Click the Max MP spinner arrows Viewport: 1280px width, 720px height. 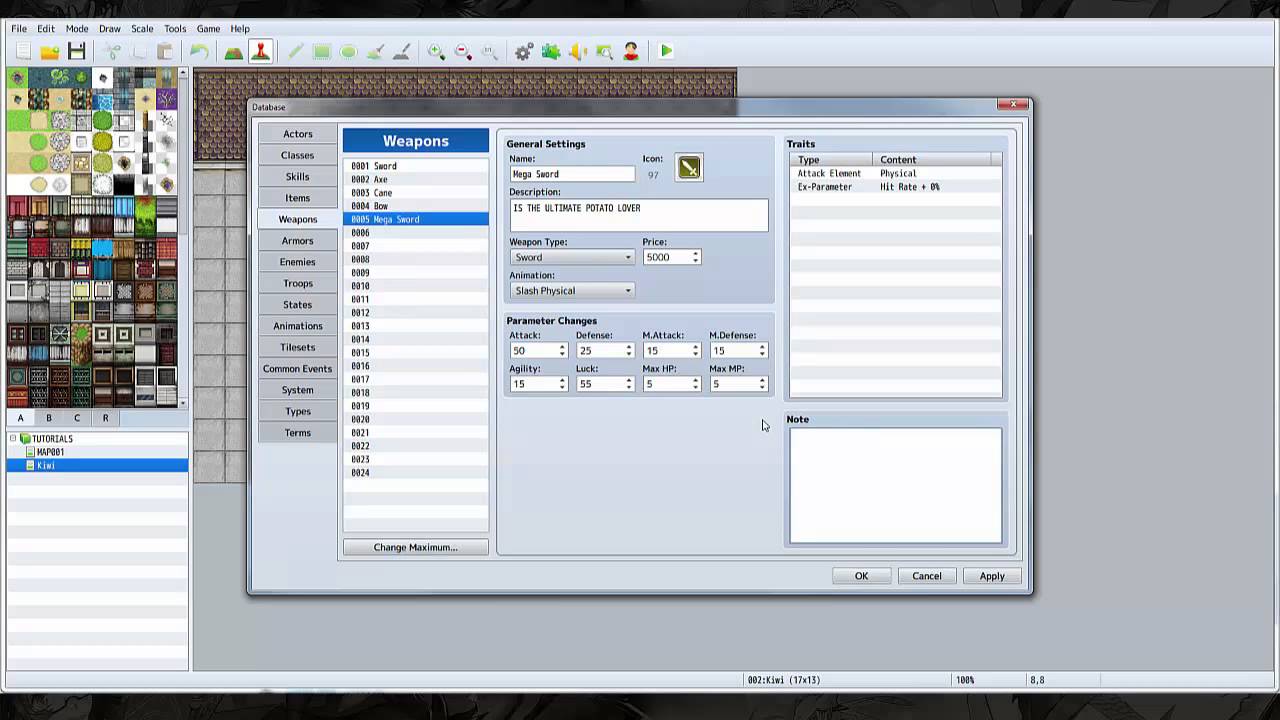762,384
